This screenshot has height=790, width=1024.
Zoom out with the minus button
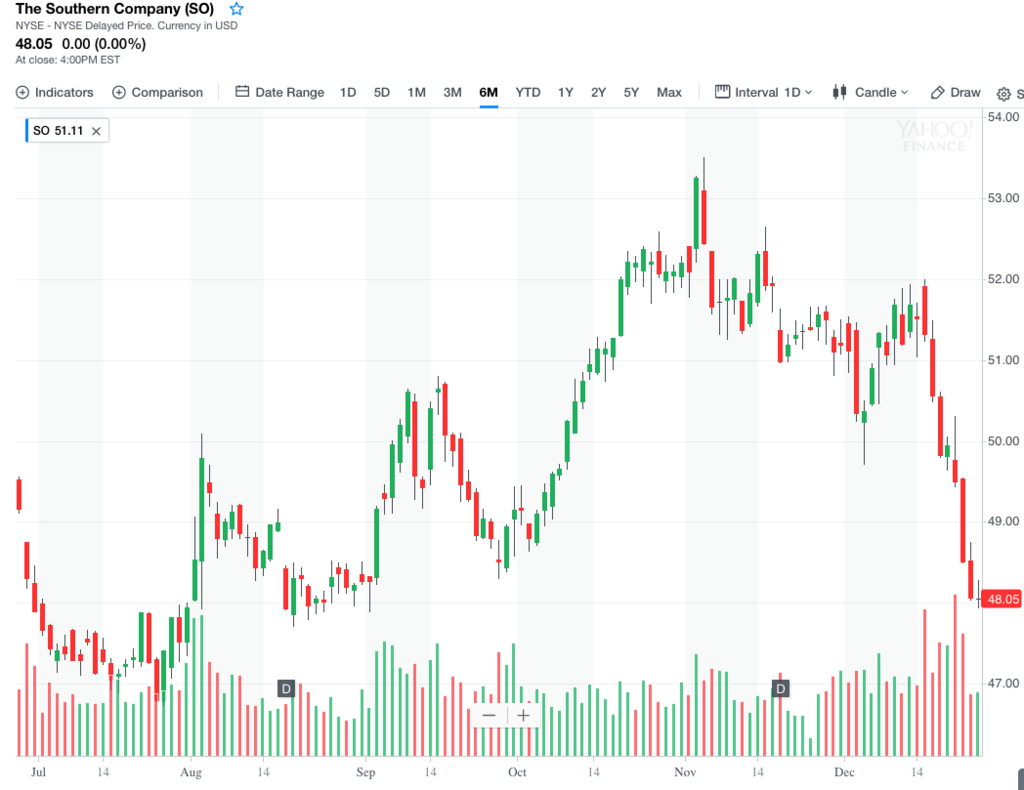click(489, 716)
